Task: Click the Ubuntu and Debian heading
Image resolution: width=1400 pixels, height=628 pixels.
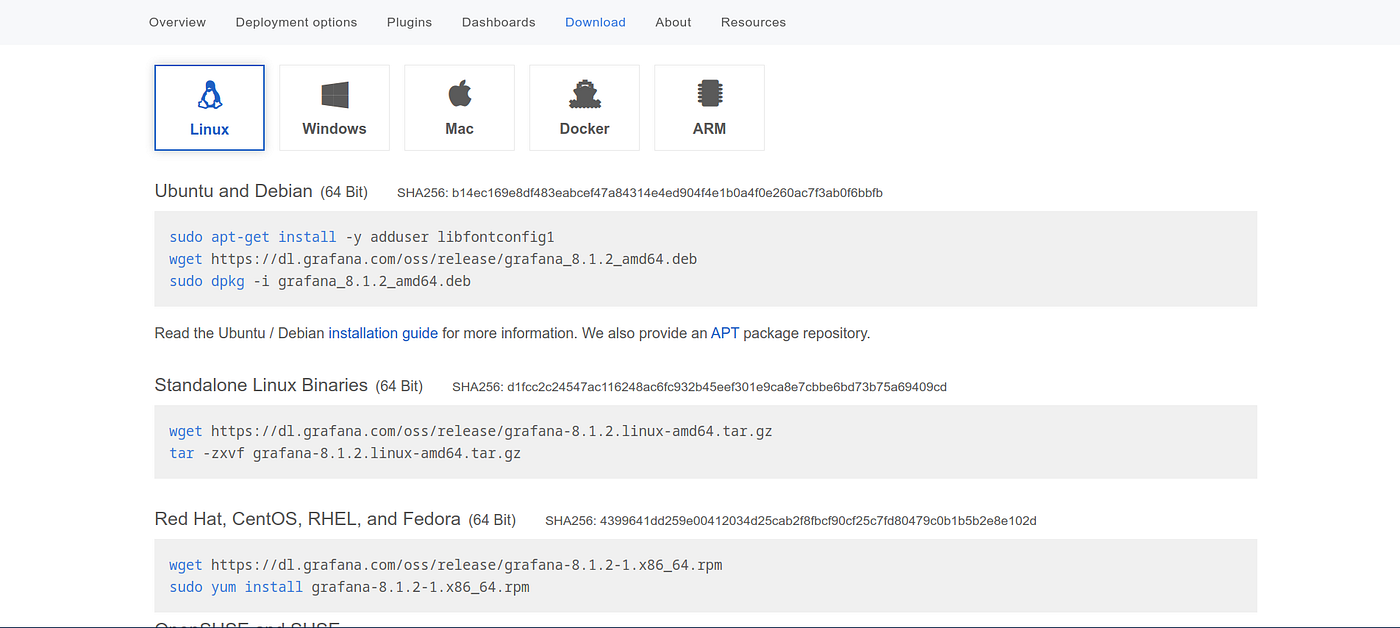Action: [x=234, y=191]
